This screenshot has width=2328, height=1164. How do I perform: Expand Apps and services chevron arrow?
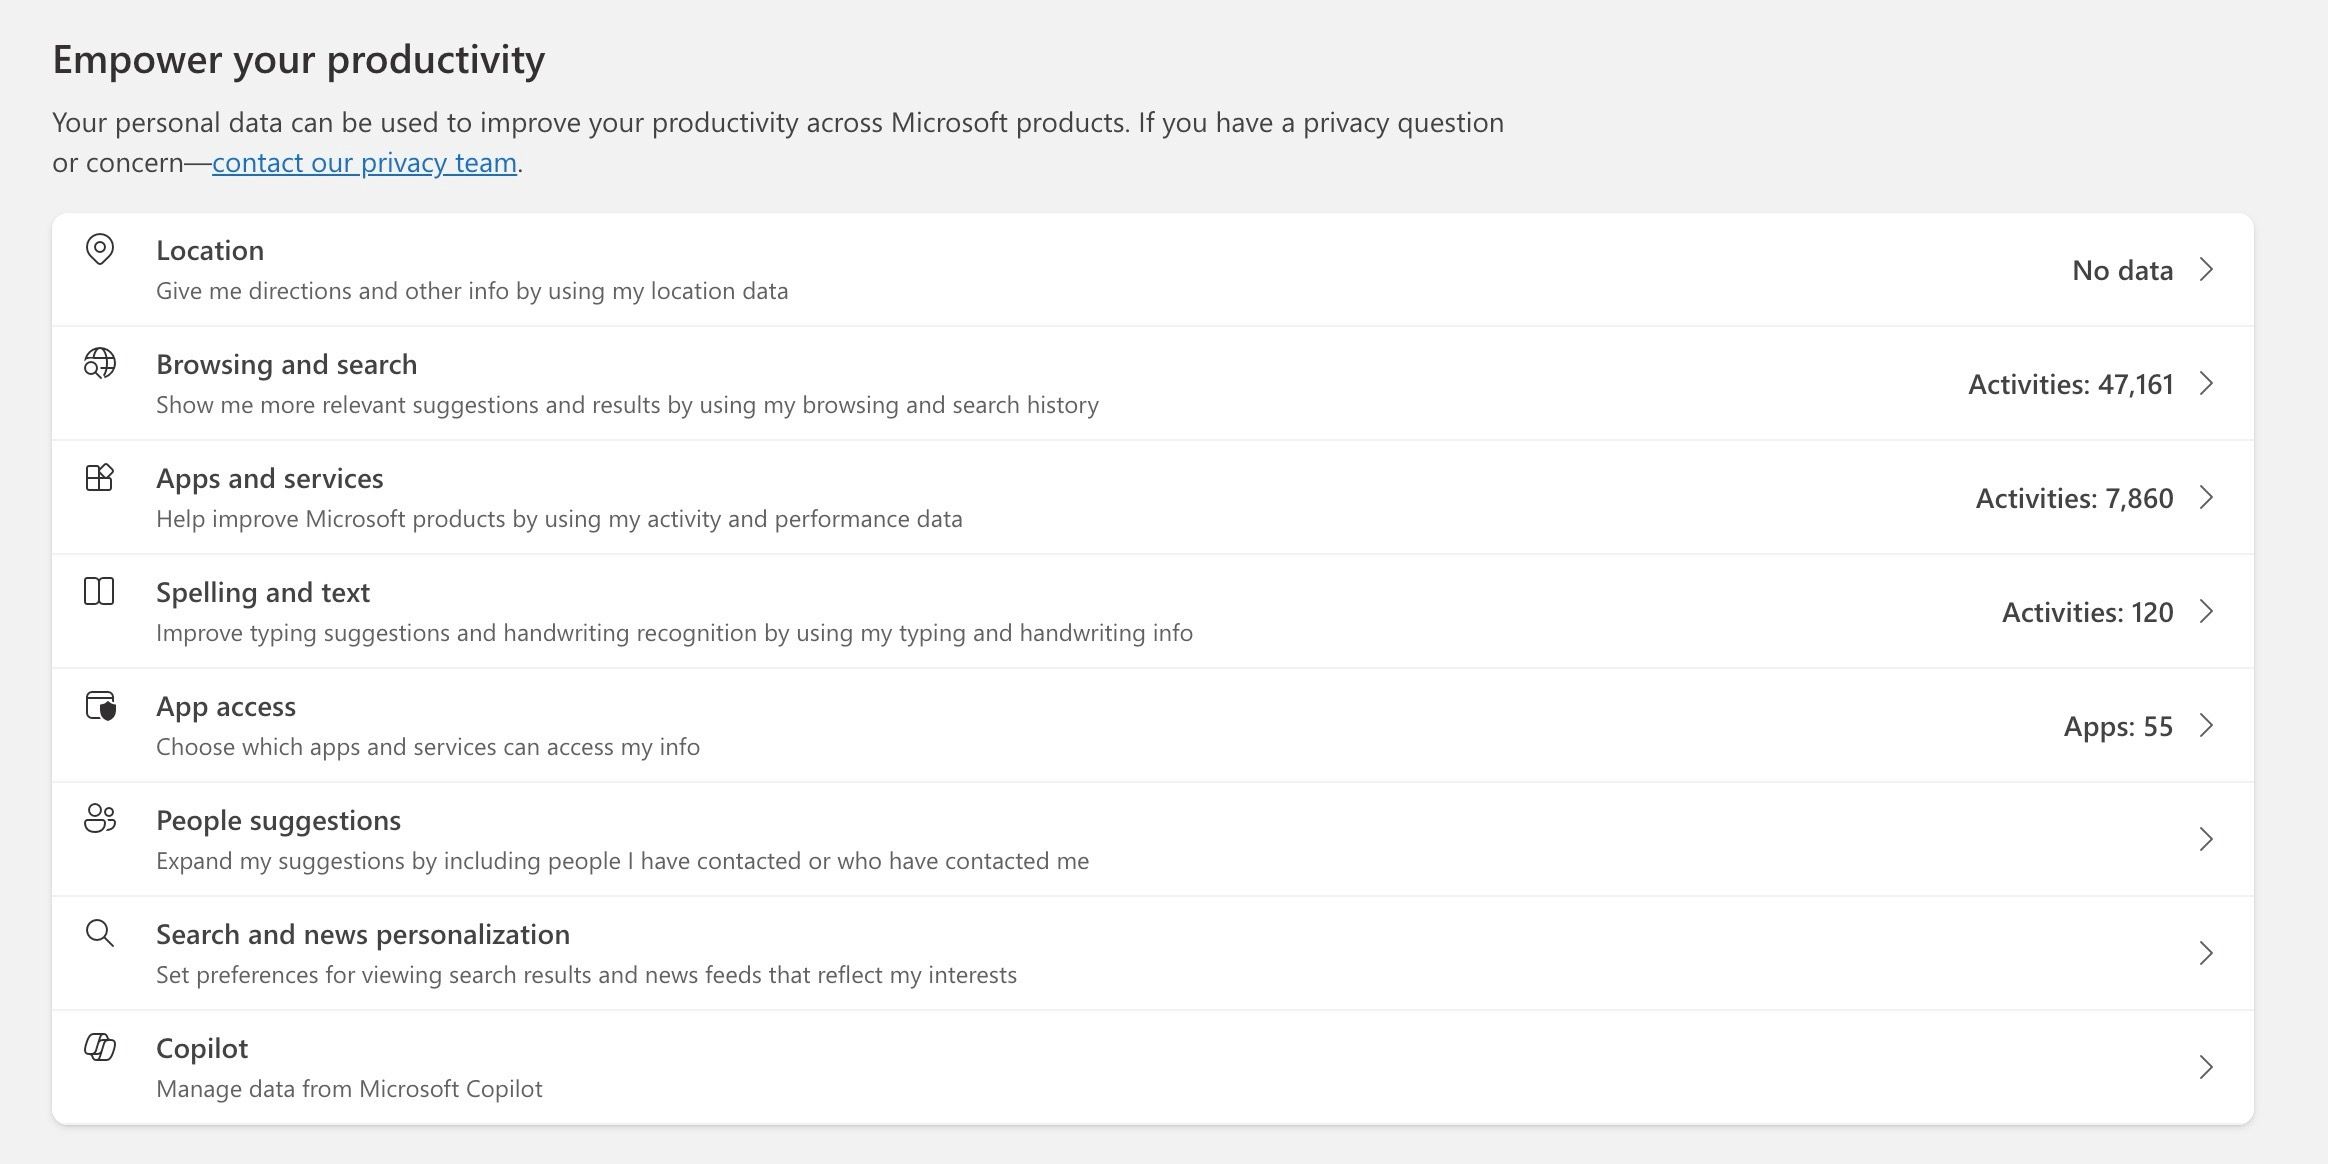pyautogui.click(x=2206, y=498)
